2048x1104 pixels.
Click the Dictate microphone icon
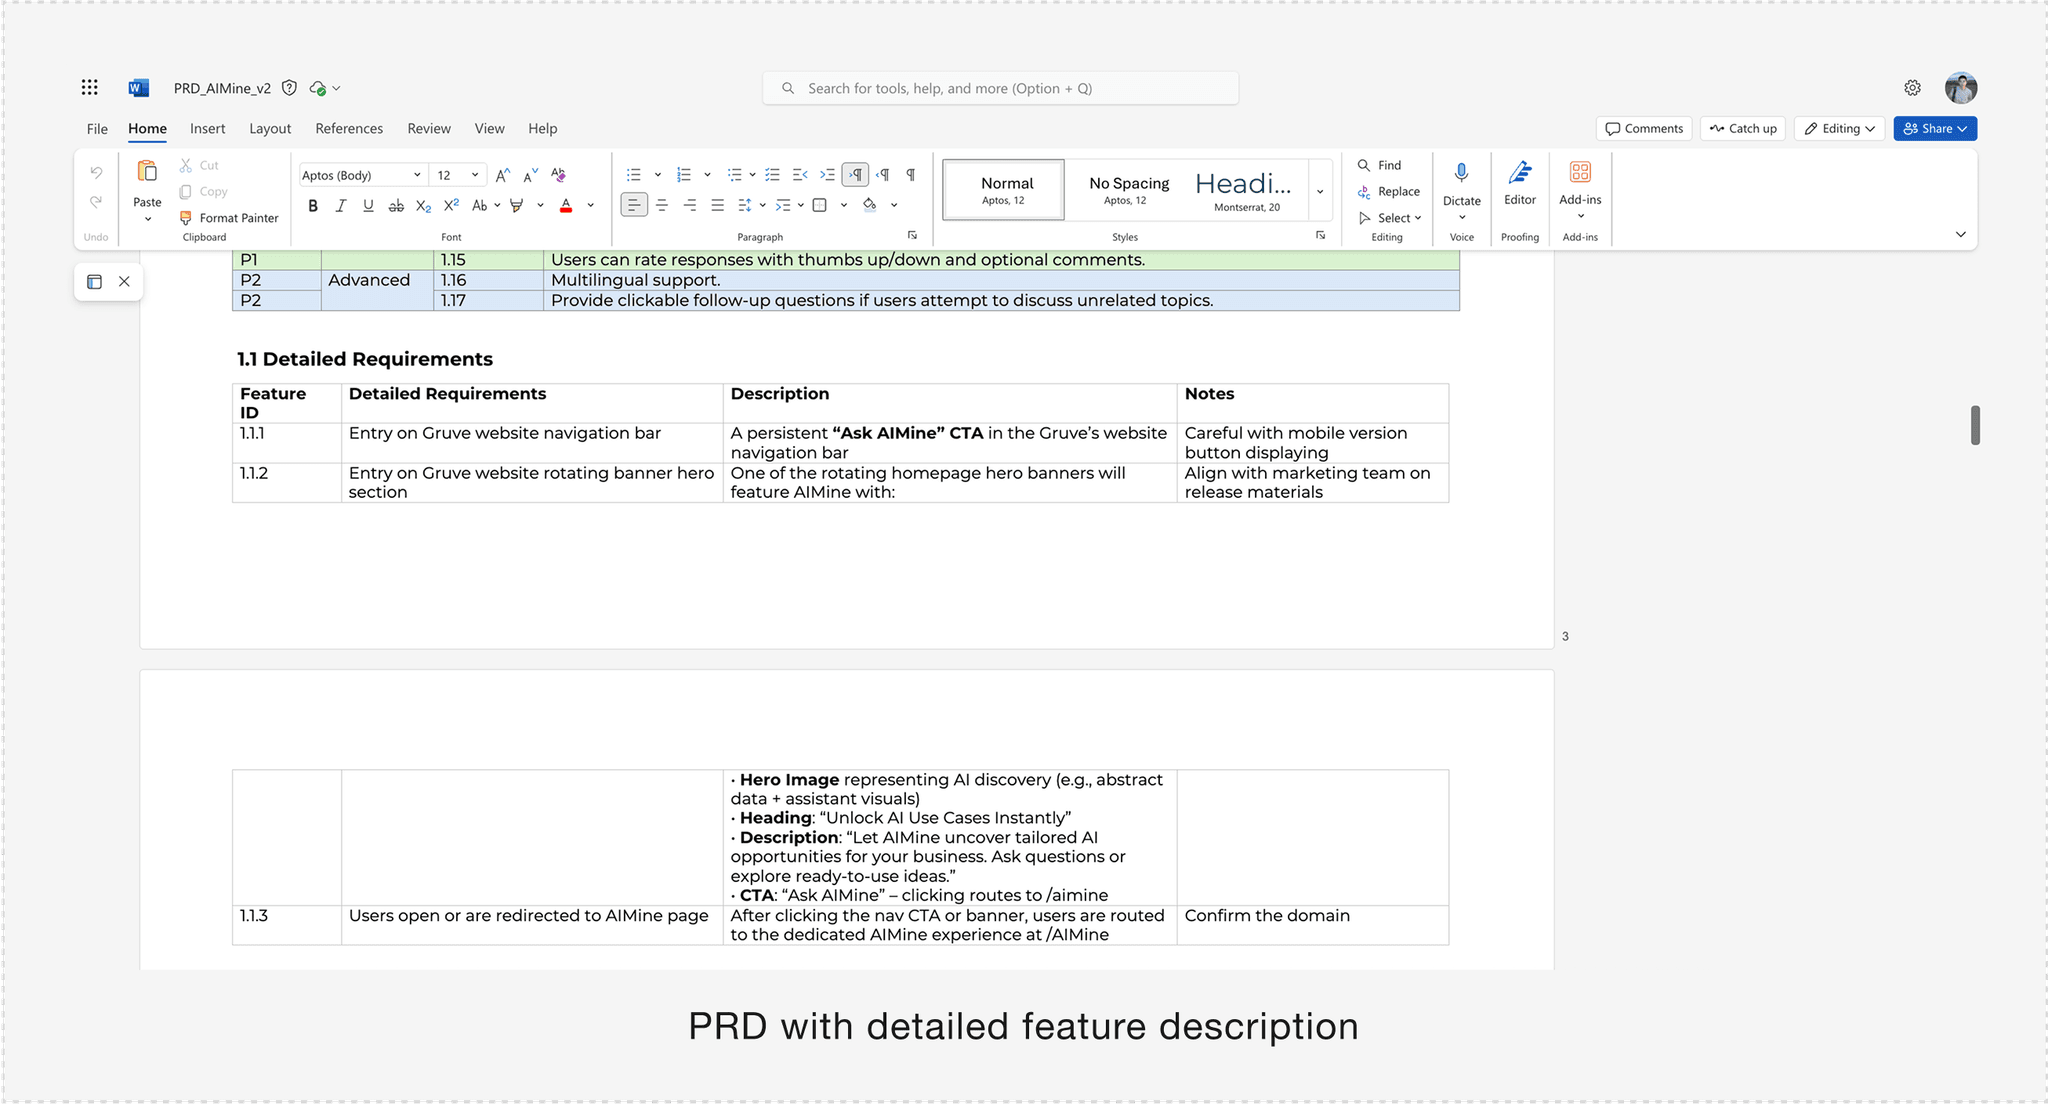[1461, 173]
